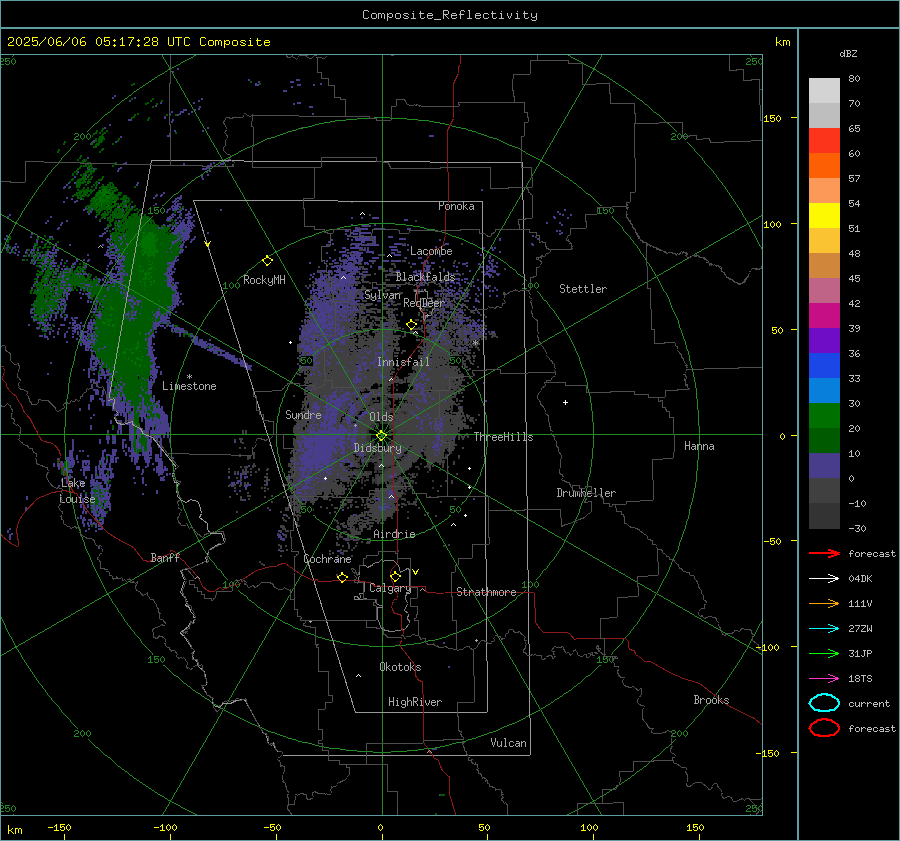The height and width of the screenshot is (841, 900).
Task: Click the dBZ legend heading
Action: pyautogui.click(x=848, y=53)
